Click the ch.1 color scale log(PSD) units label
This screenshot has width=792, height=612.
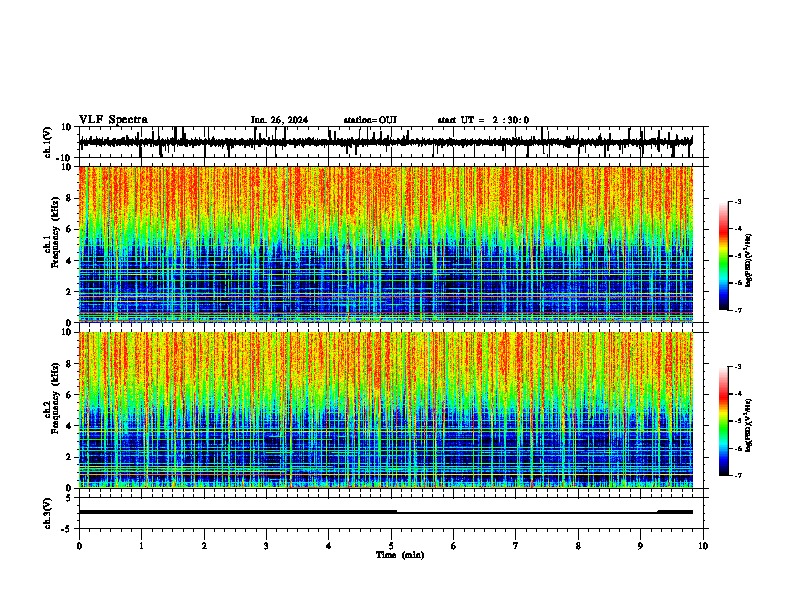tap(748, 260)
